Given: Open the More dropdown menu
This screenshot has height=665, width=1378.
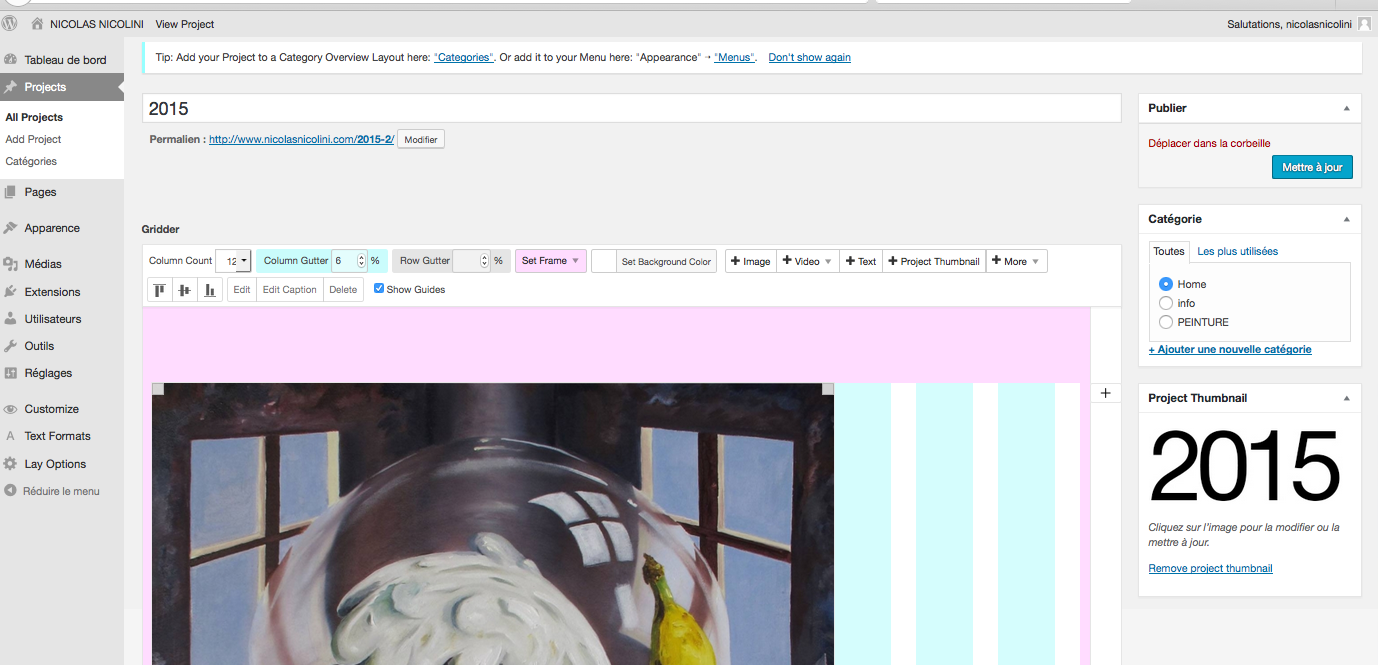Looking at the screenshot, I should pyautogui.click(x=1016, y=261).
